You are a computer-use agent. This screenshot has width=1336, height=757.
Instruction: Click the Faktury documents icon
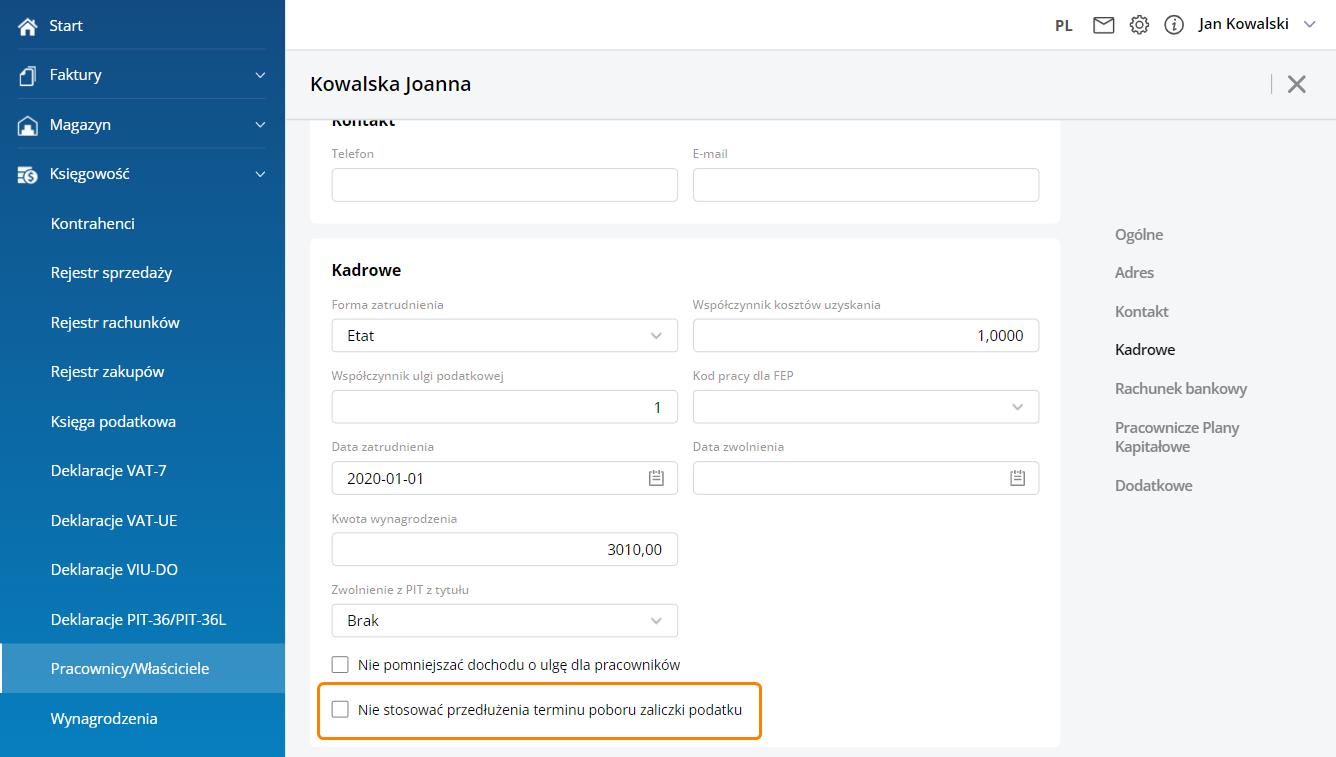click(28, 75)
